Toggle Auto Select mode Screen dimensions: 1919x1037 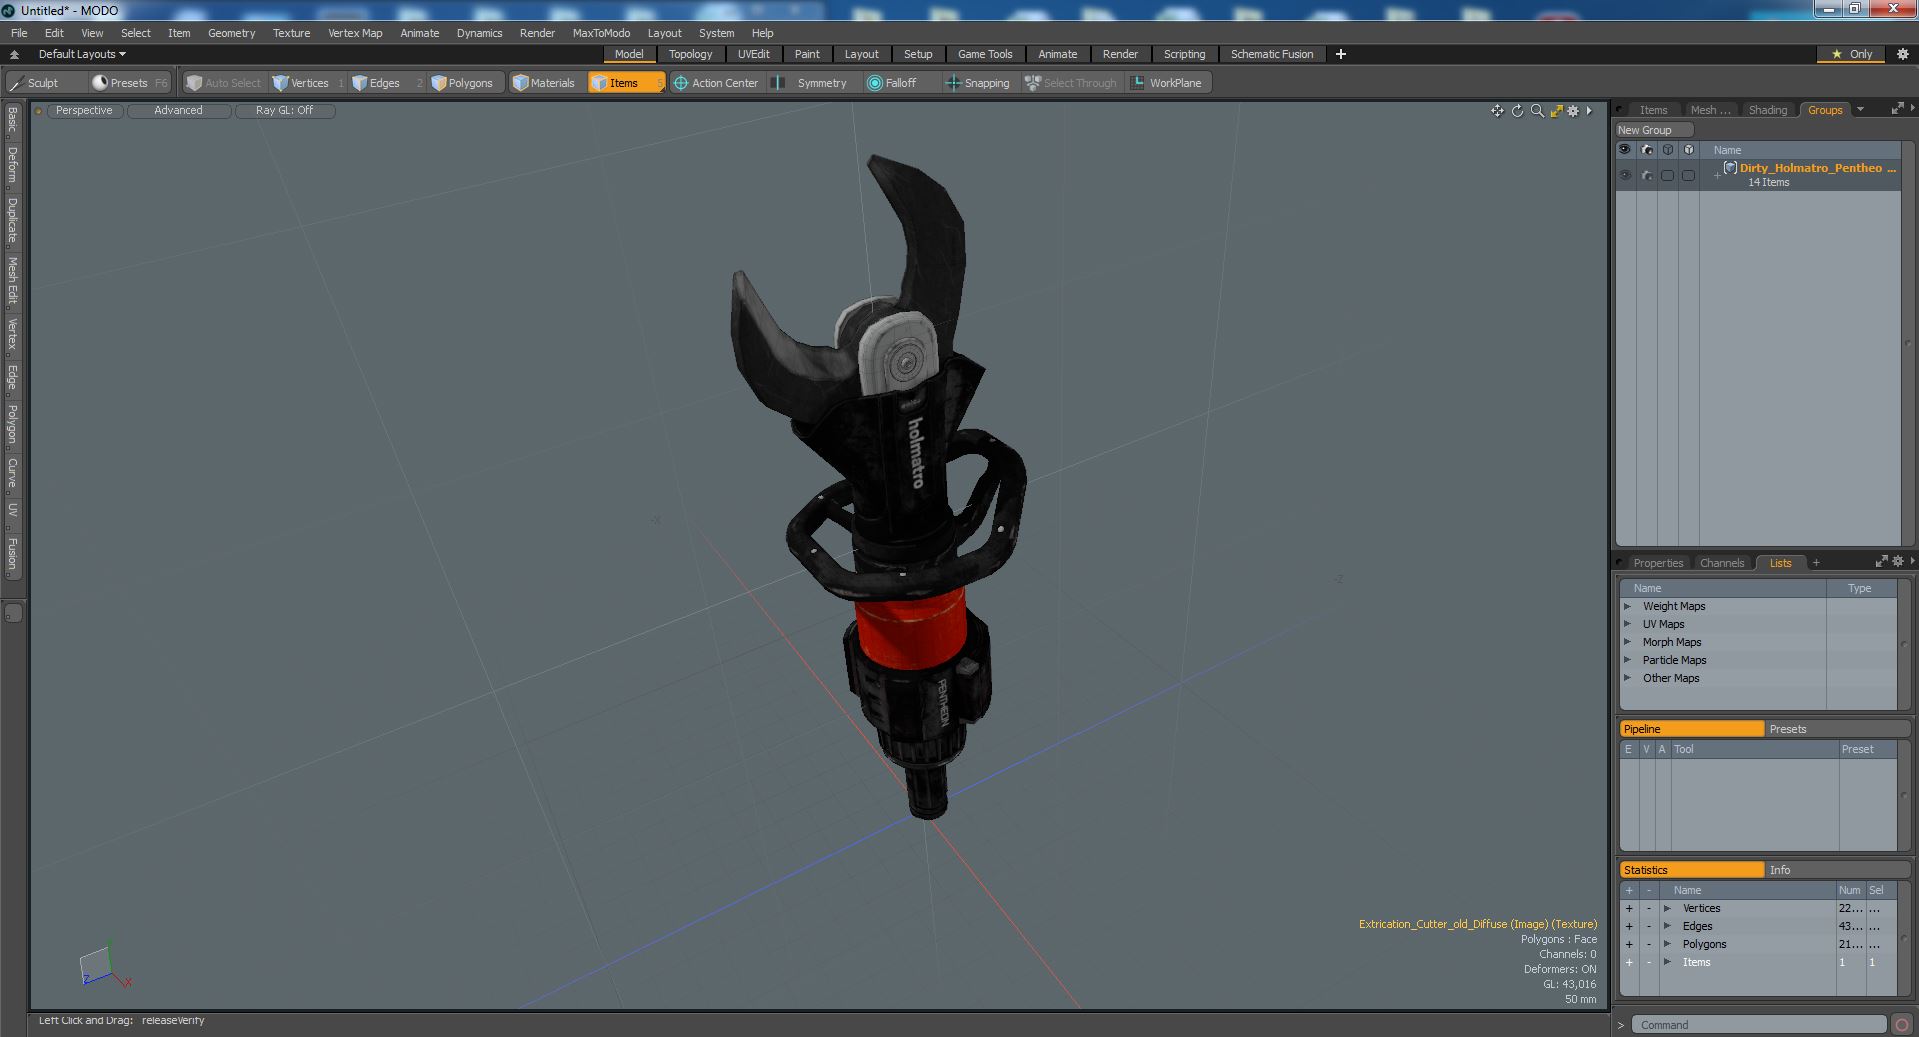[x=223, y=83]
